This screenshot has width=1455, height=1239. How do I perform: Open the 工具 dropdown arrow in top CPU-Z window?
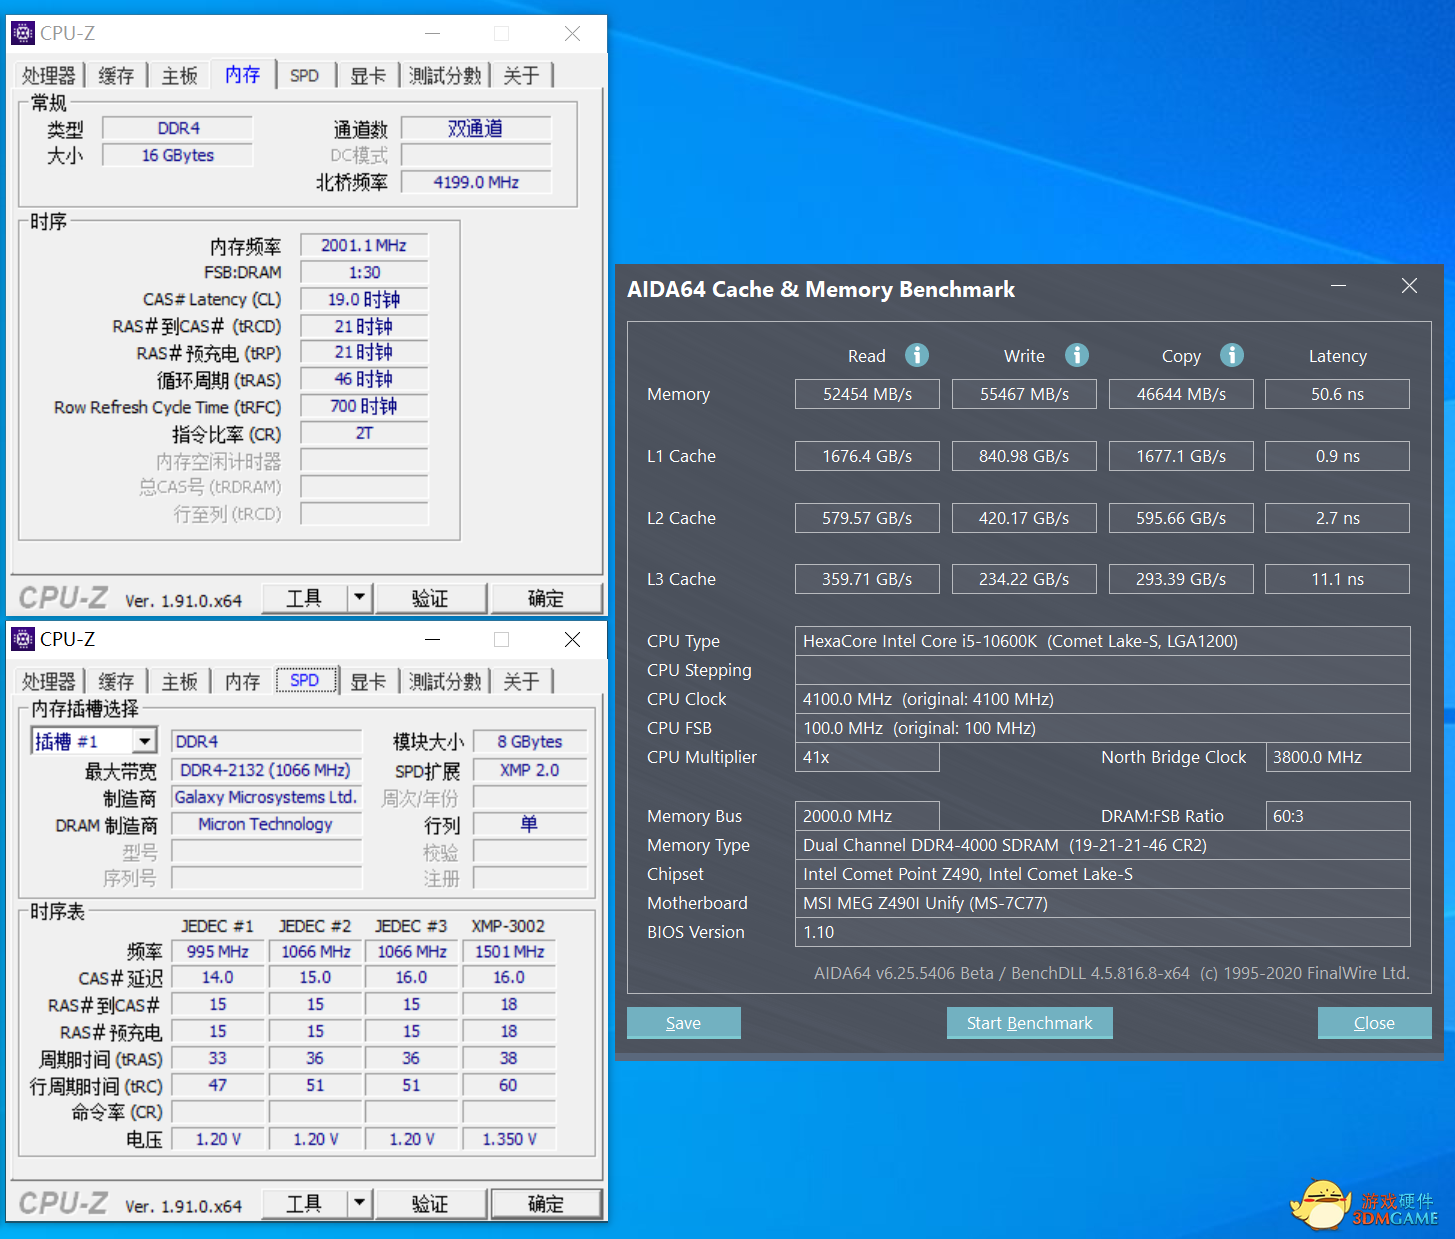point(360,598)
